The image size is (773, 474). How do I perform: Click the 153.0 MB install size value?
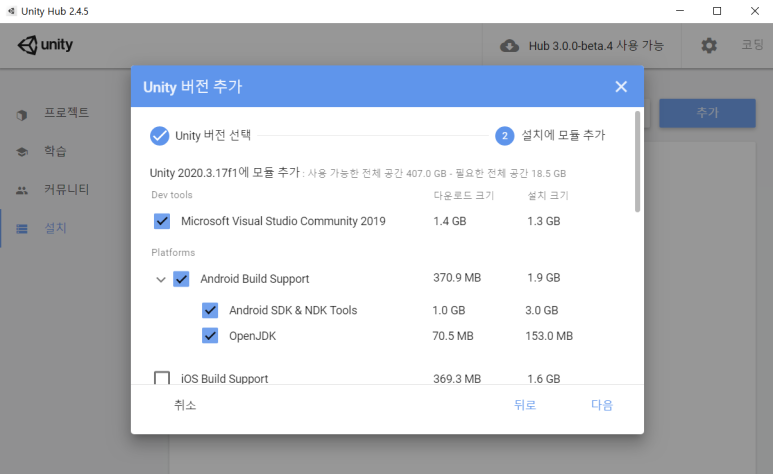pos(549,336)
